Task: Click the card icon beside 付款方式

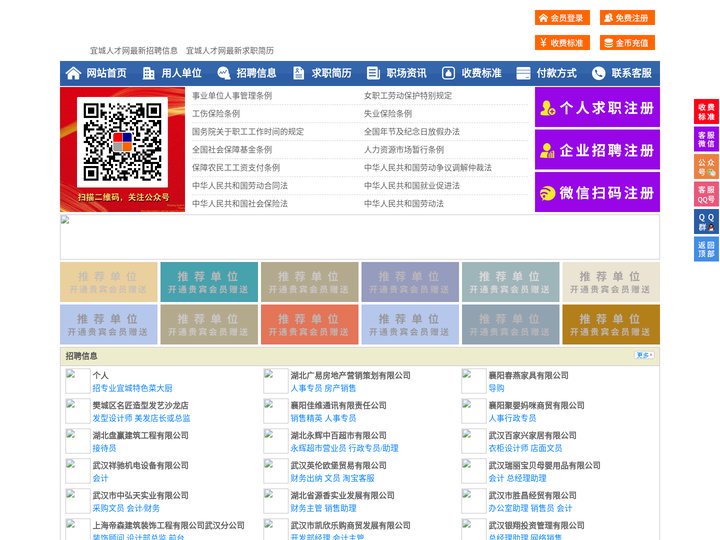Action: (523, 73)
